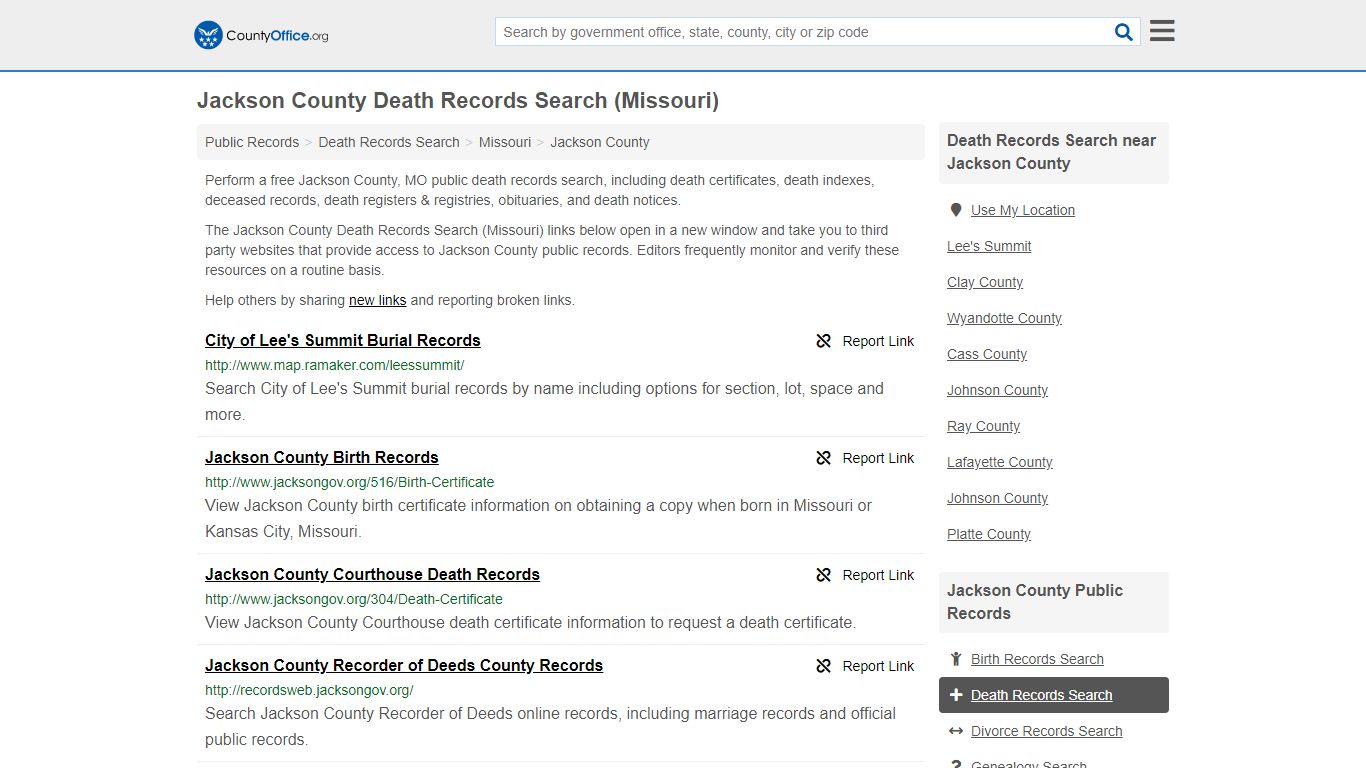The image size is (1366, 768).
Task: Open the CountyOffice.org logo home link
Action: click(x=261, y=35)
